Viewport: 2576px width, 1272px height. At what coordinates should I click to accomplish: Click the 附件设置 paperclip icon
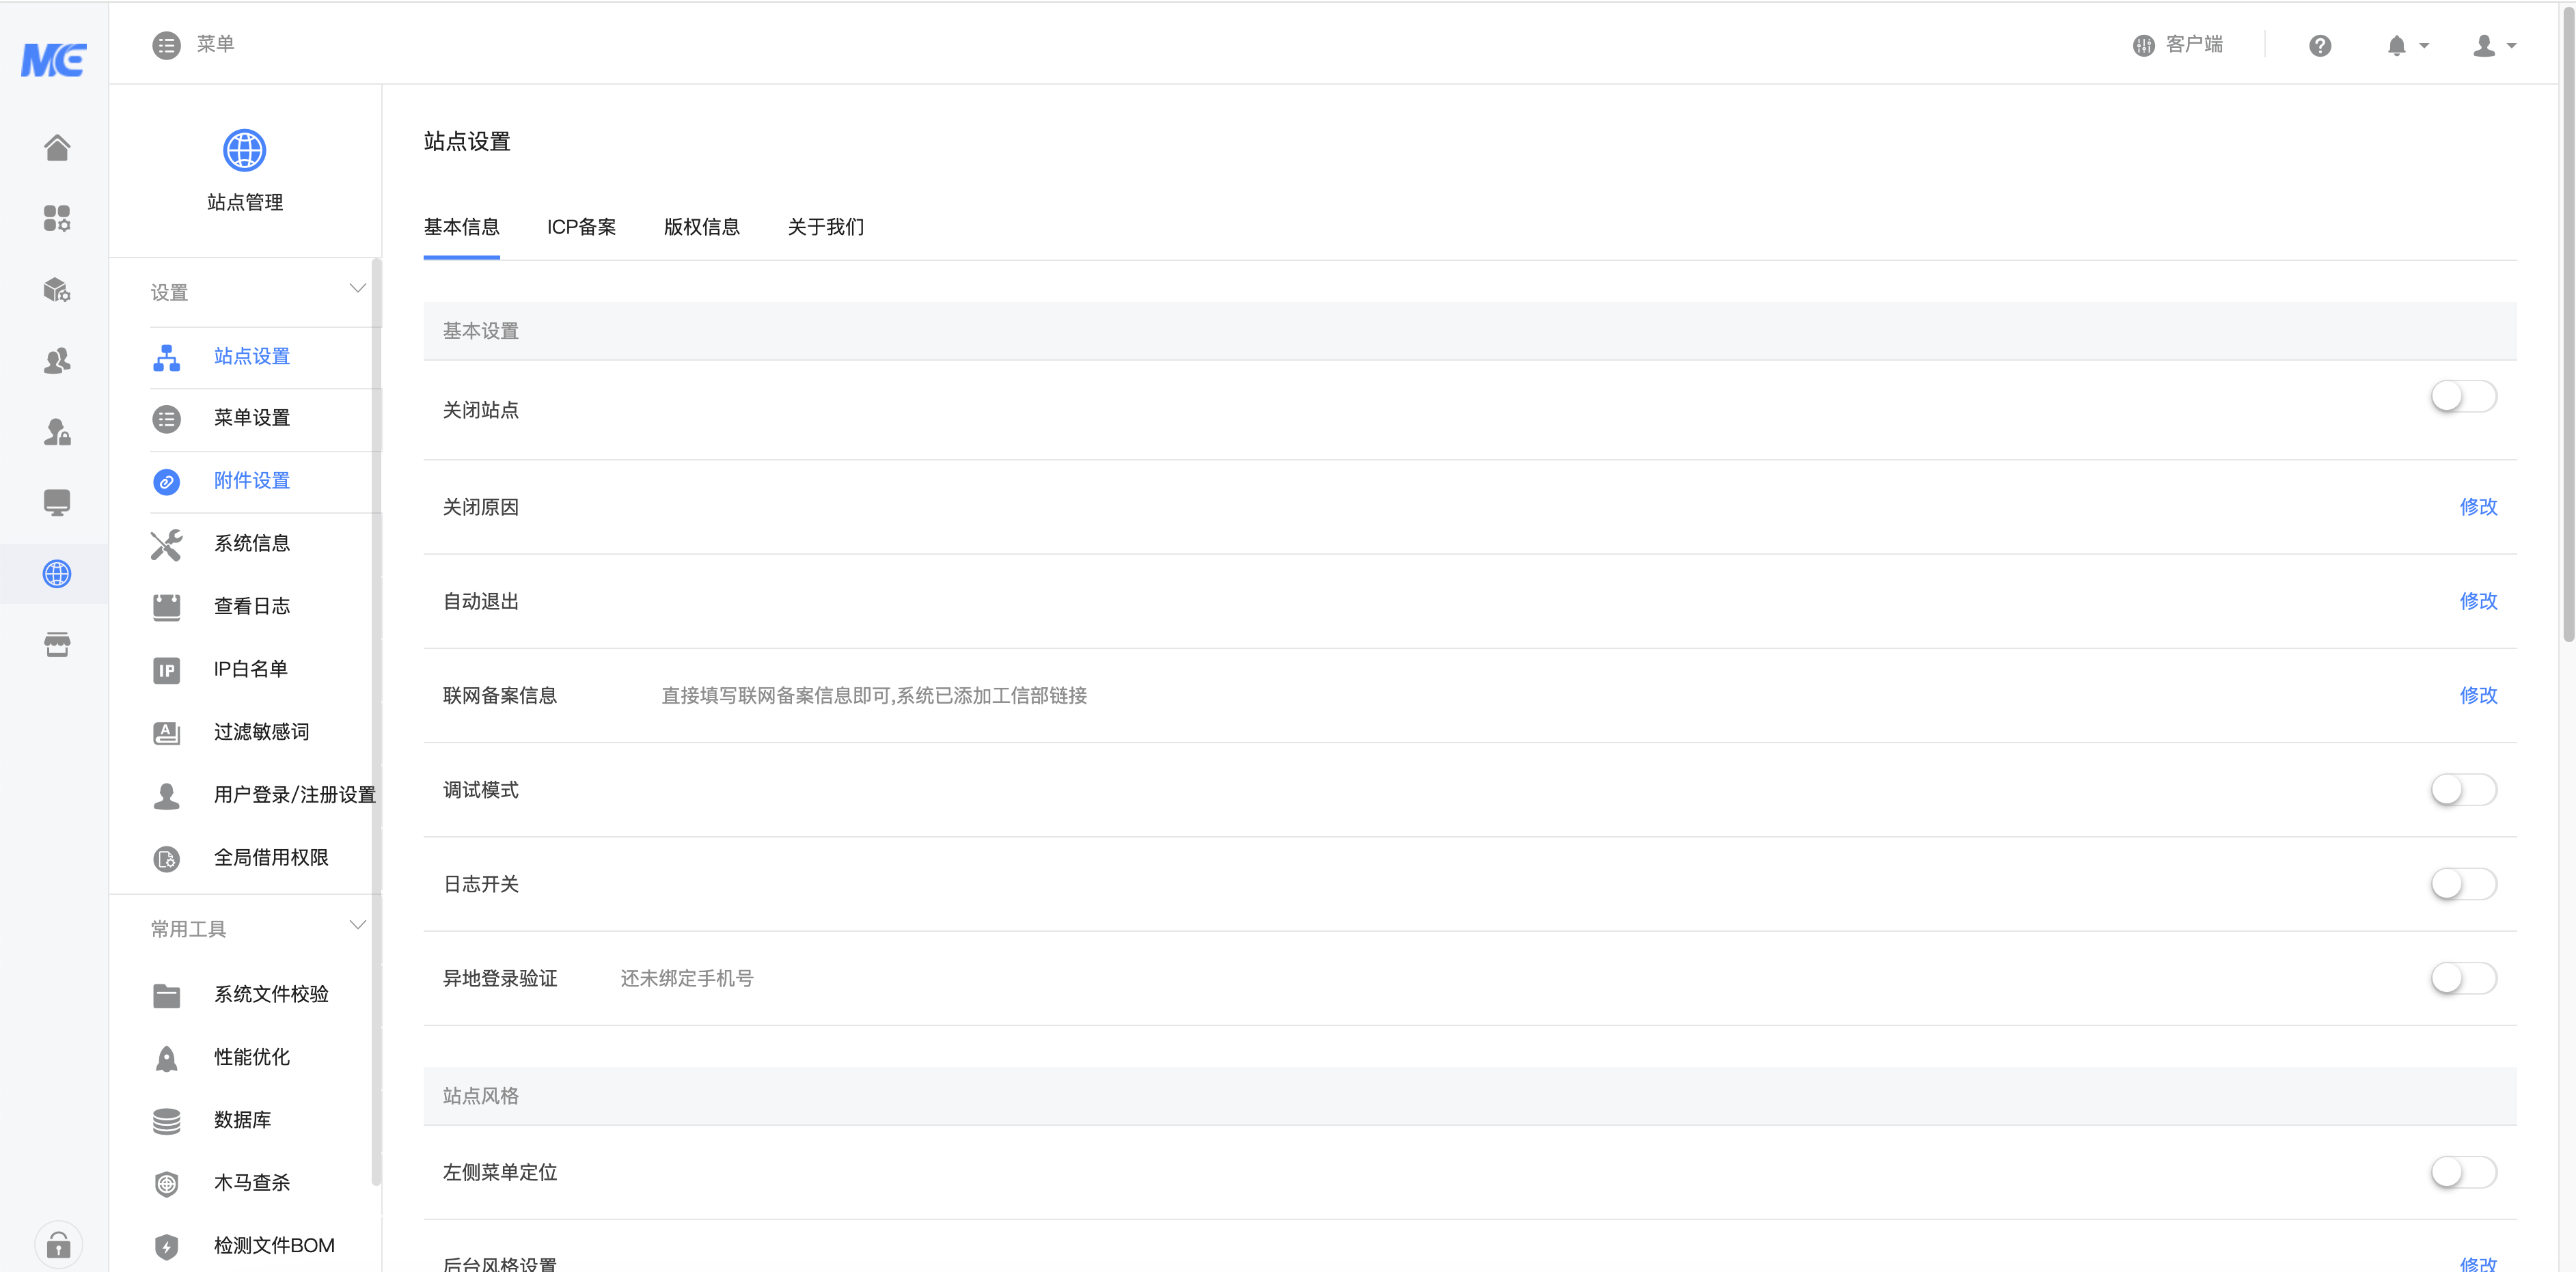click(166, 482)
